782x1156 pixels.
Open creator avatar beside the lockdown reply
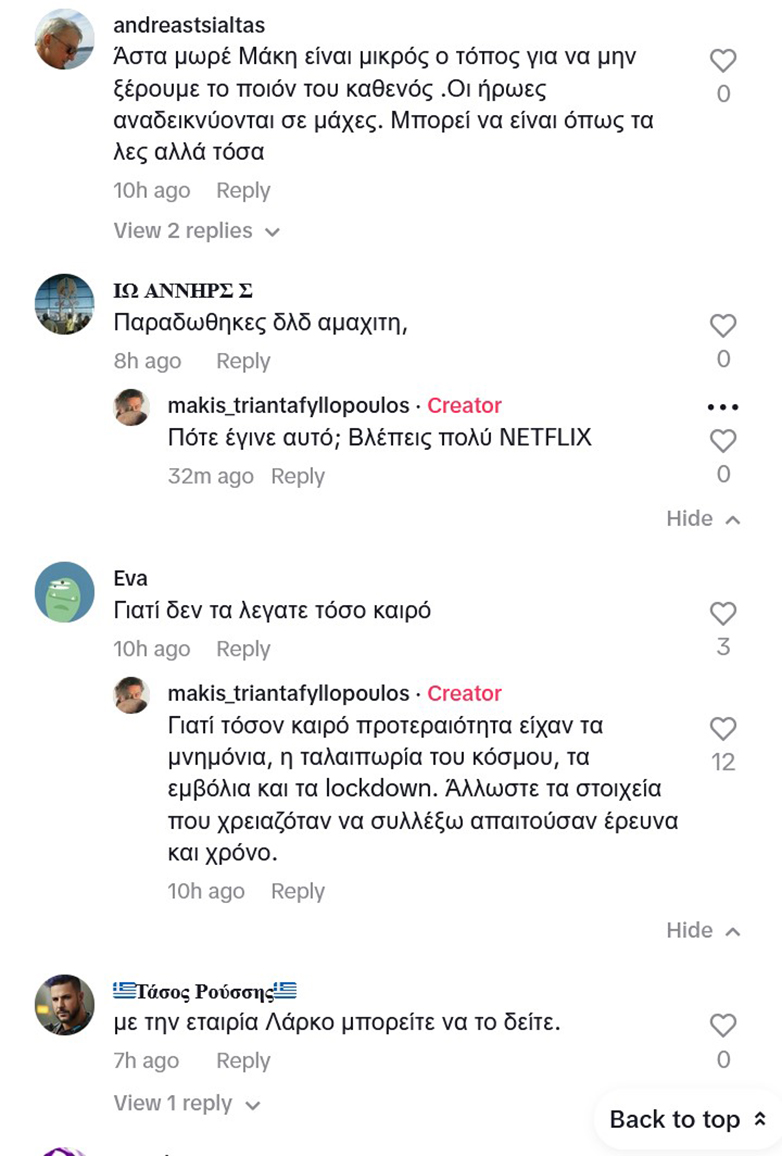point(131,695)
